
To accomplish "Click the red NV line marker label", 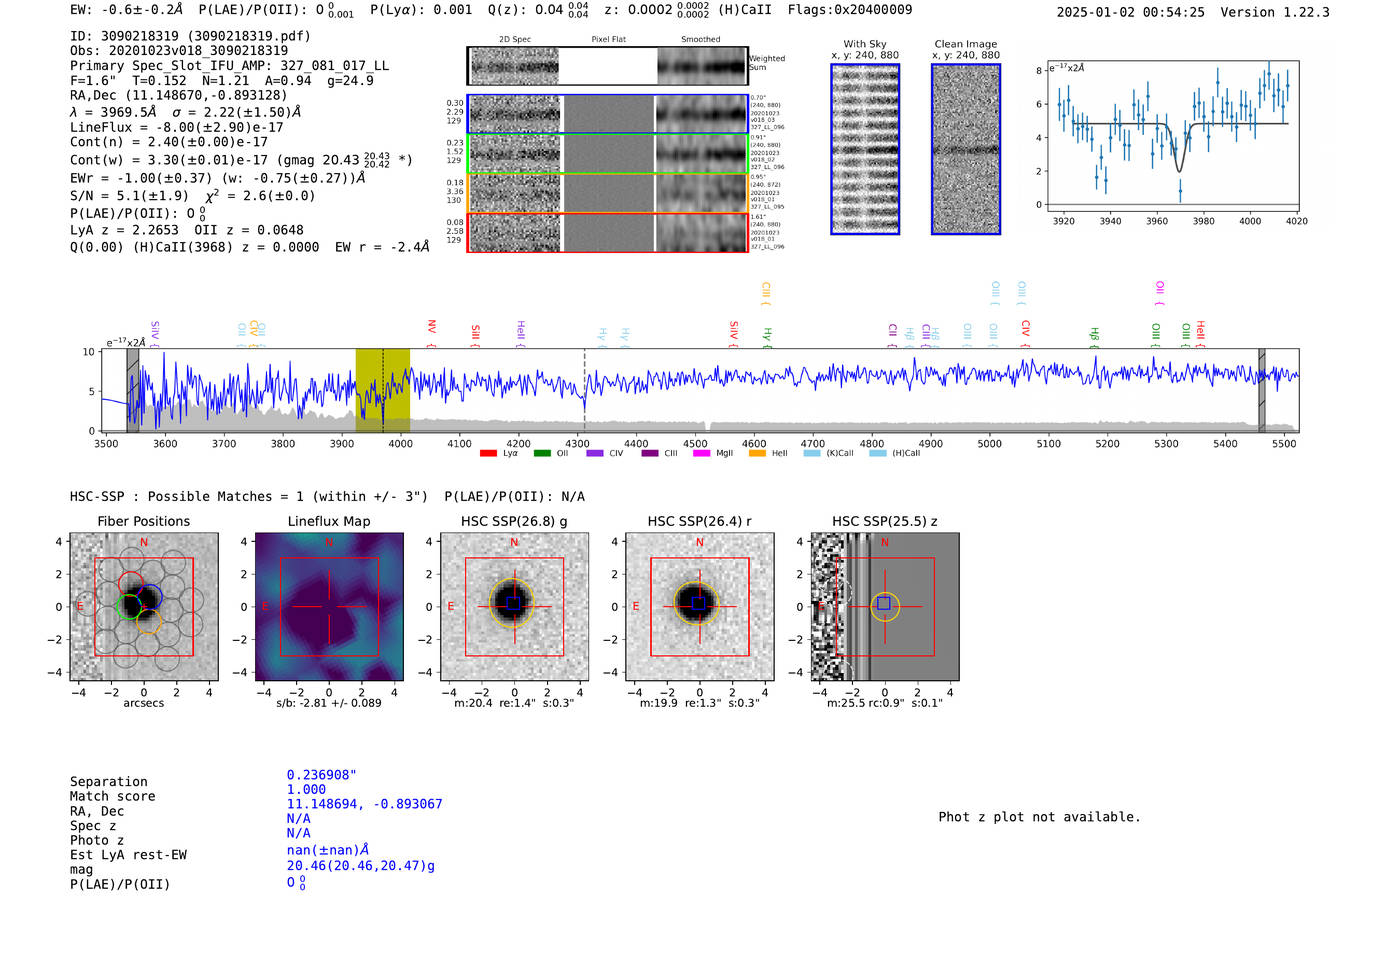I will click(x=431, y=329).
